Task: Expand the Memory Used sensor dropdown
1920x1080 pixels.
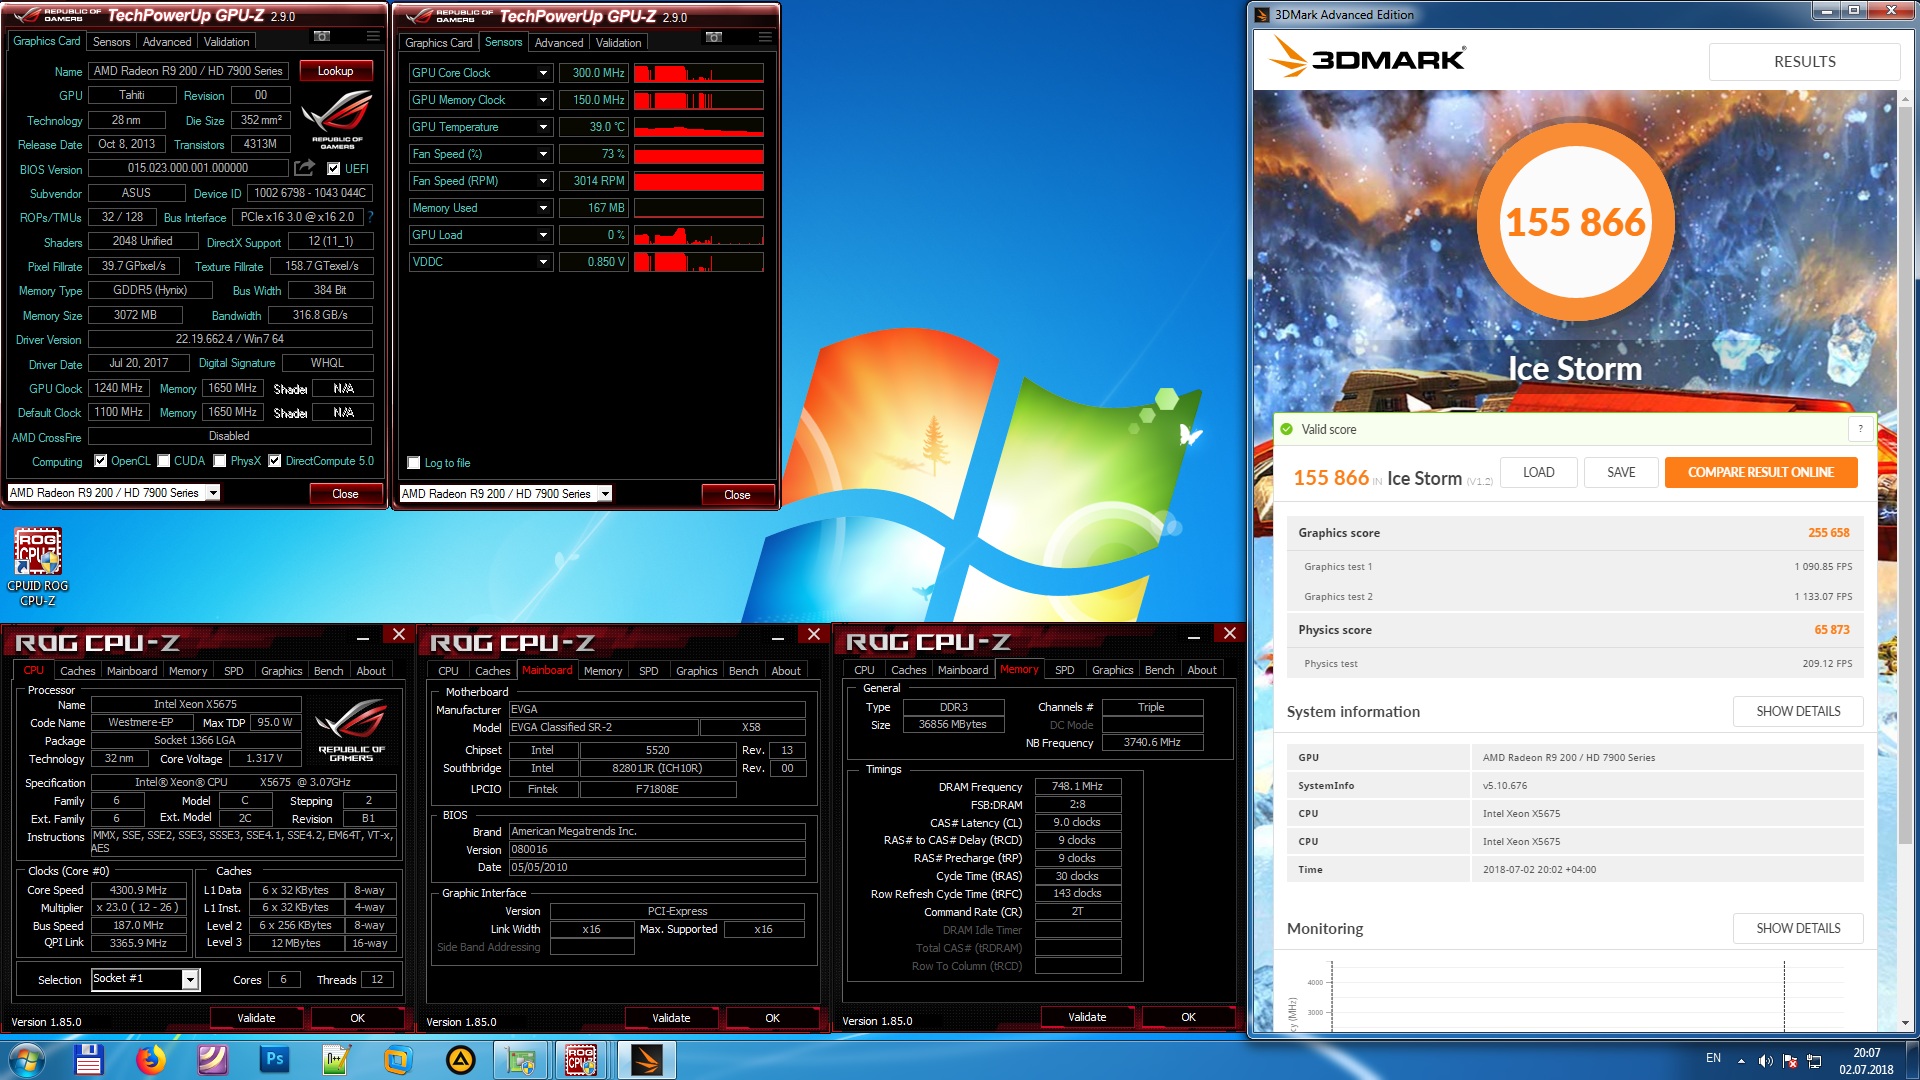Action: [x=543, y=208]
